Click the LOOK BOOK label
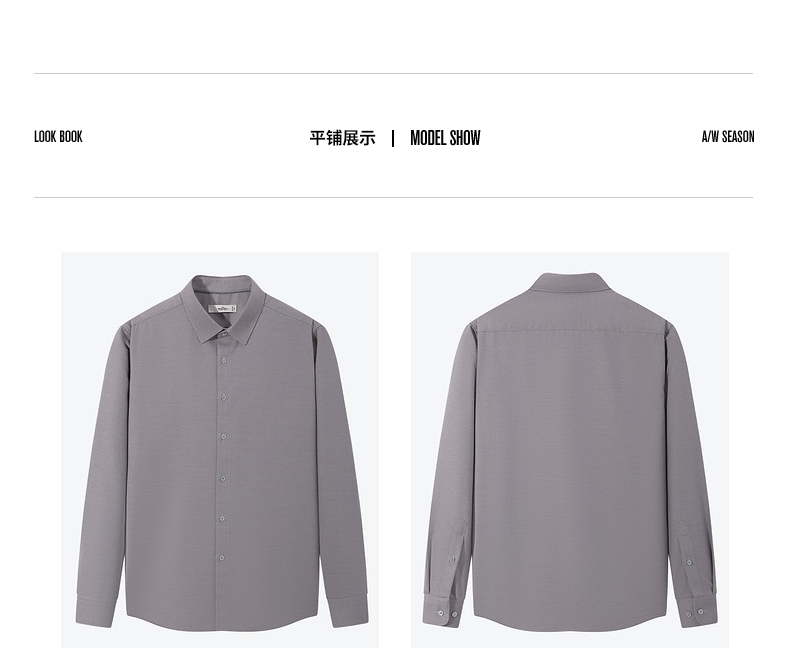The width and height of the screenshot is (790, 657). [58, 137]
